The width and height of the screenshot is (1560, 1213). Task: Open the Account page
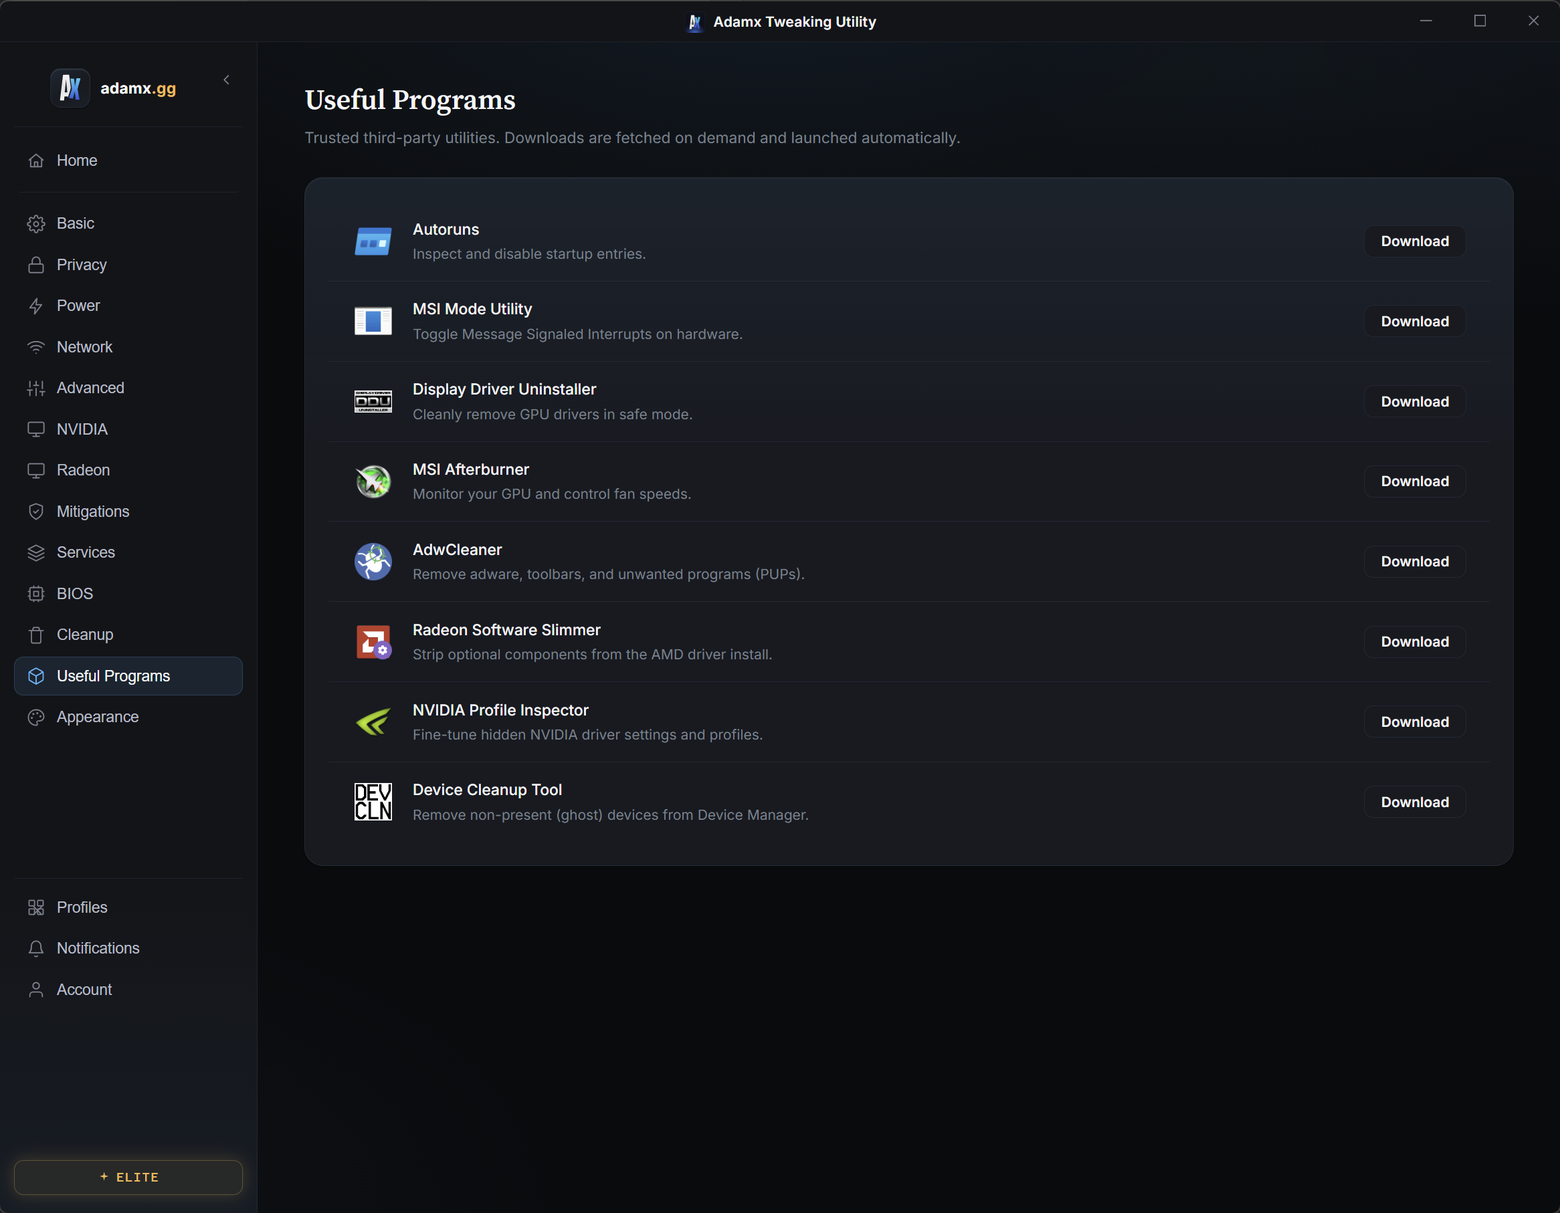pyautogui.click(x=128, y=990)
